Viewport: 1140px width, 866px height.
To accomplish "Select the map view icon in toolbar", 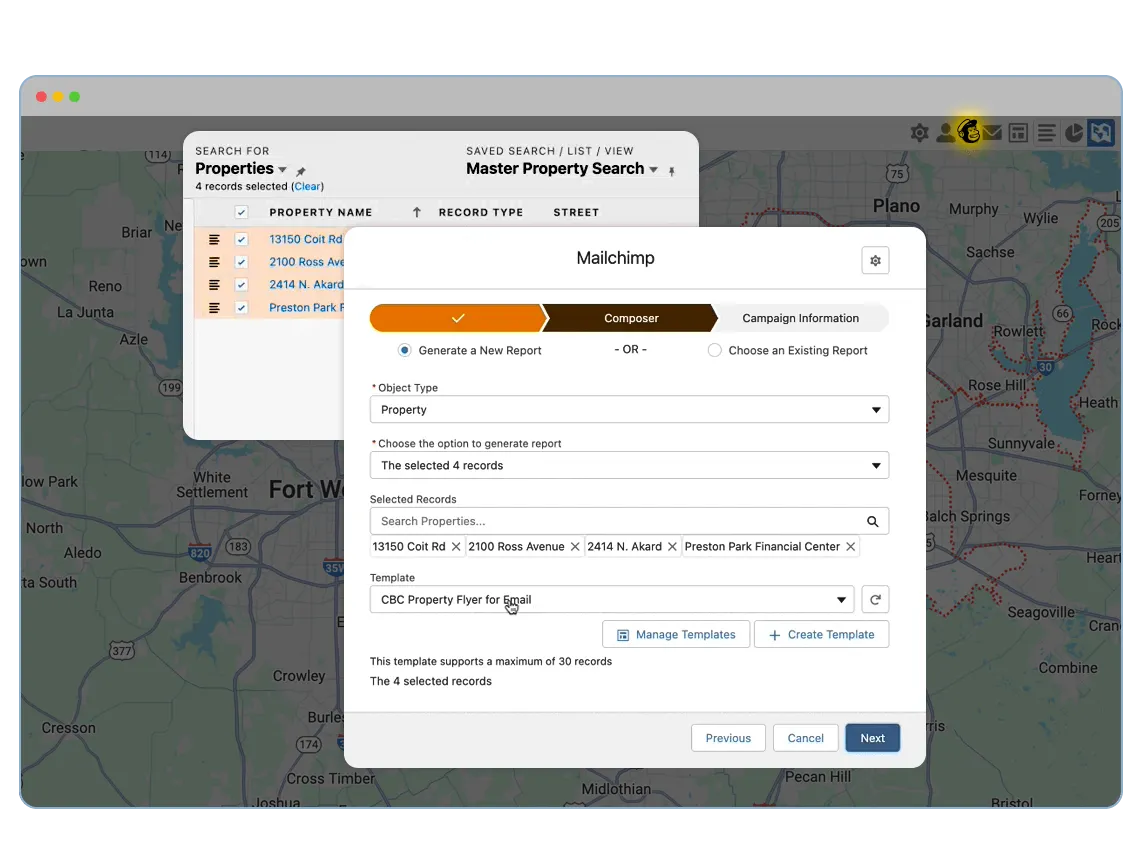I will tap(1101, 133).
